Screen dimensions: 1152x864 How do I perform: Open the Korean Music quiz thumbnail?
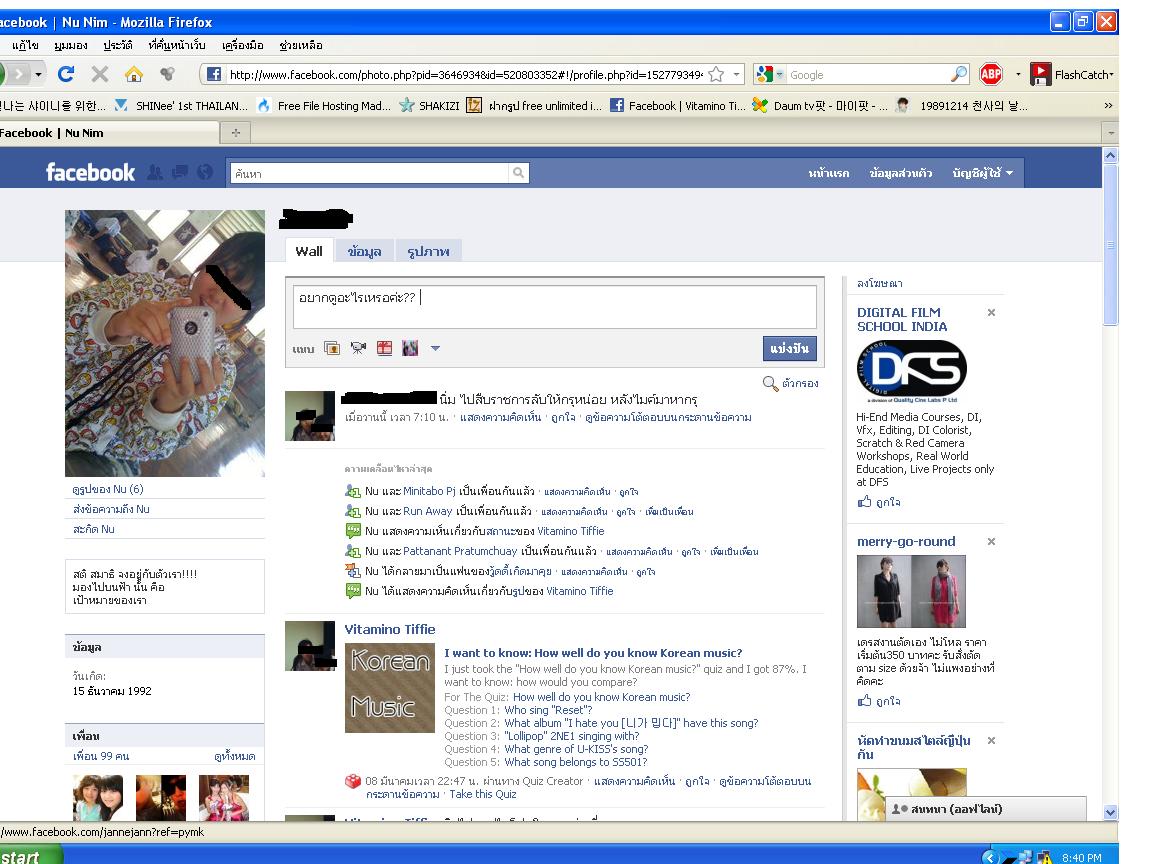coord(389,688)
